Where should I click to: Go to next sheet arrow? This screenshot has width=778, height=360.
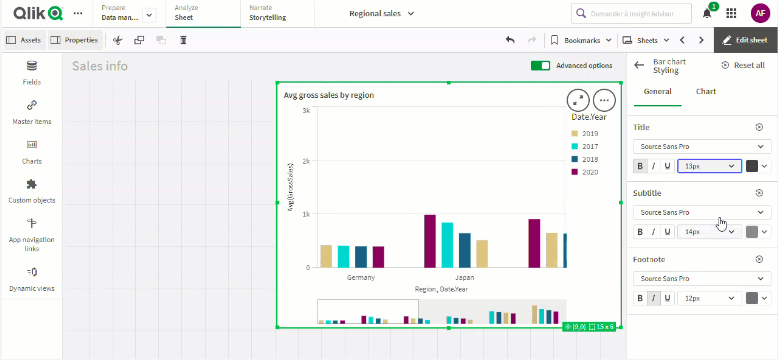[x=701, y=40]
